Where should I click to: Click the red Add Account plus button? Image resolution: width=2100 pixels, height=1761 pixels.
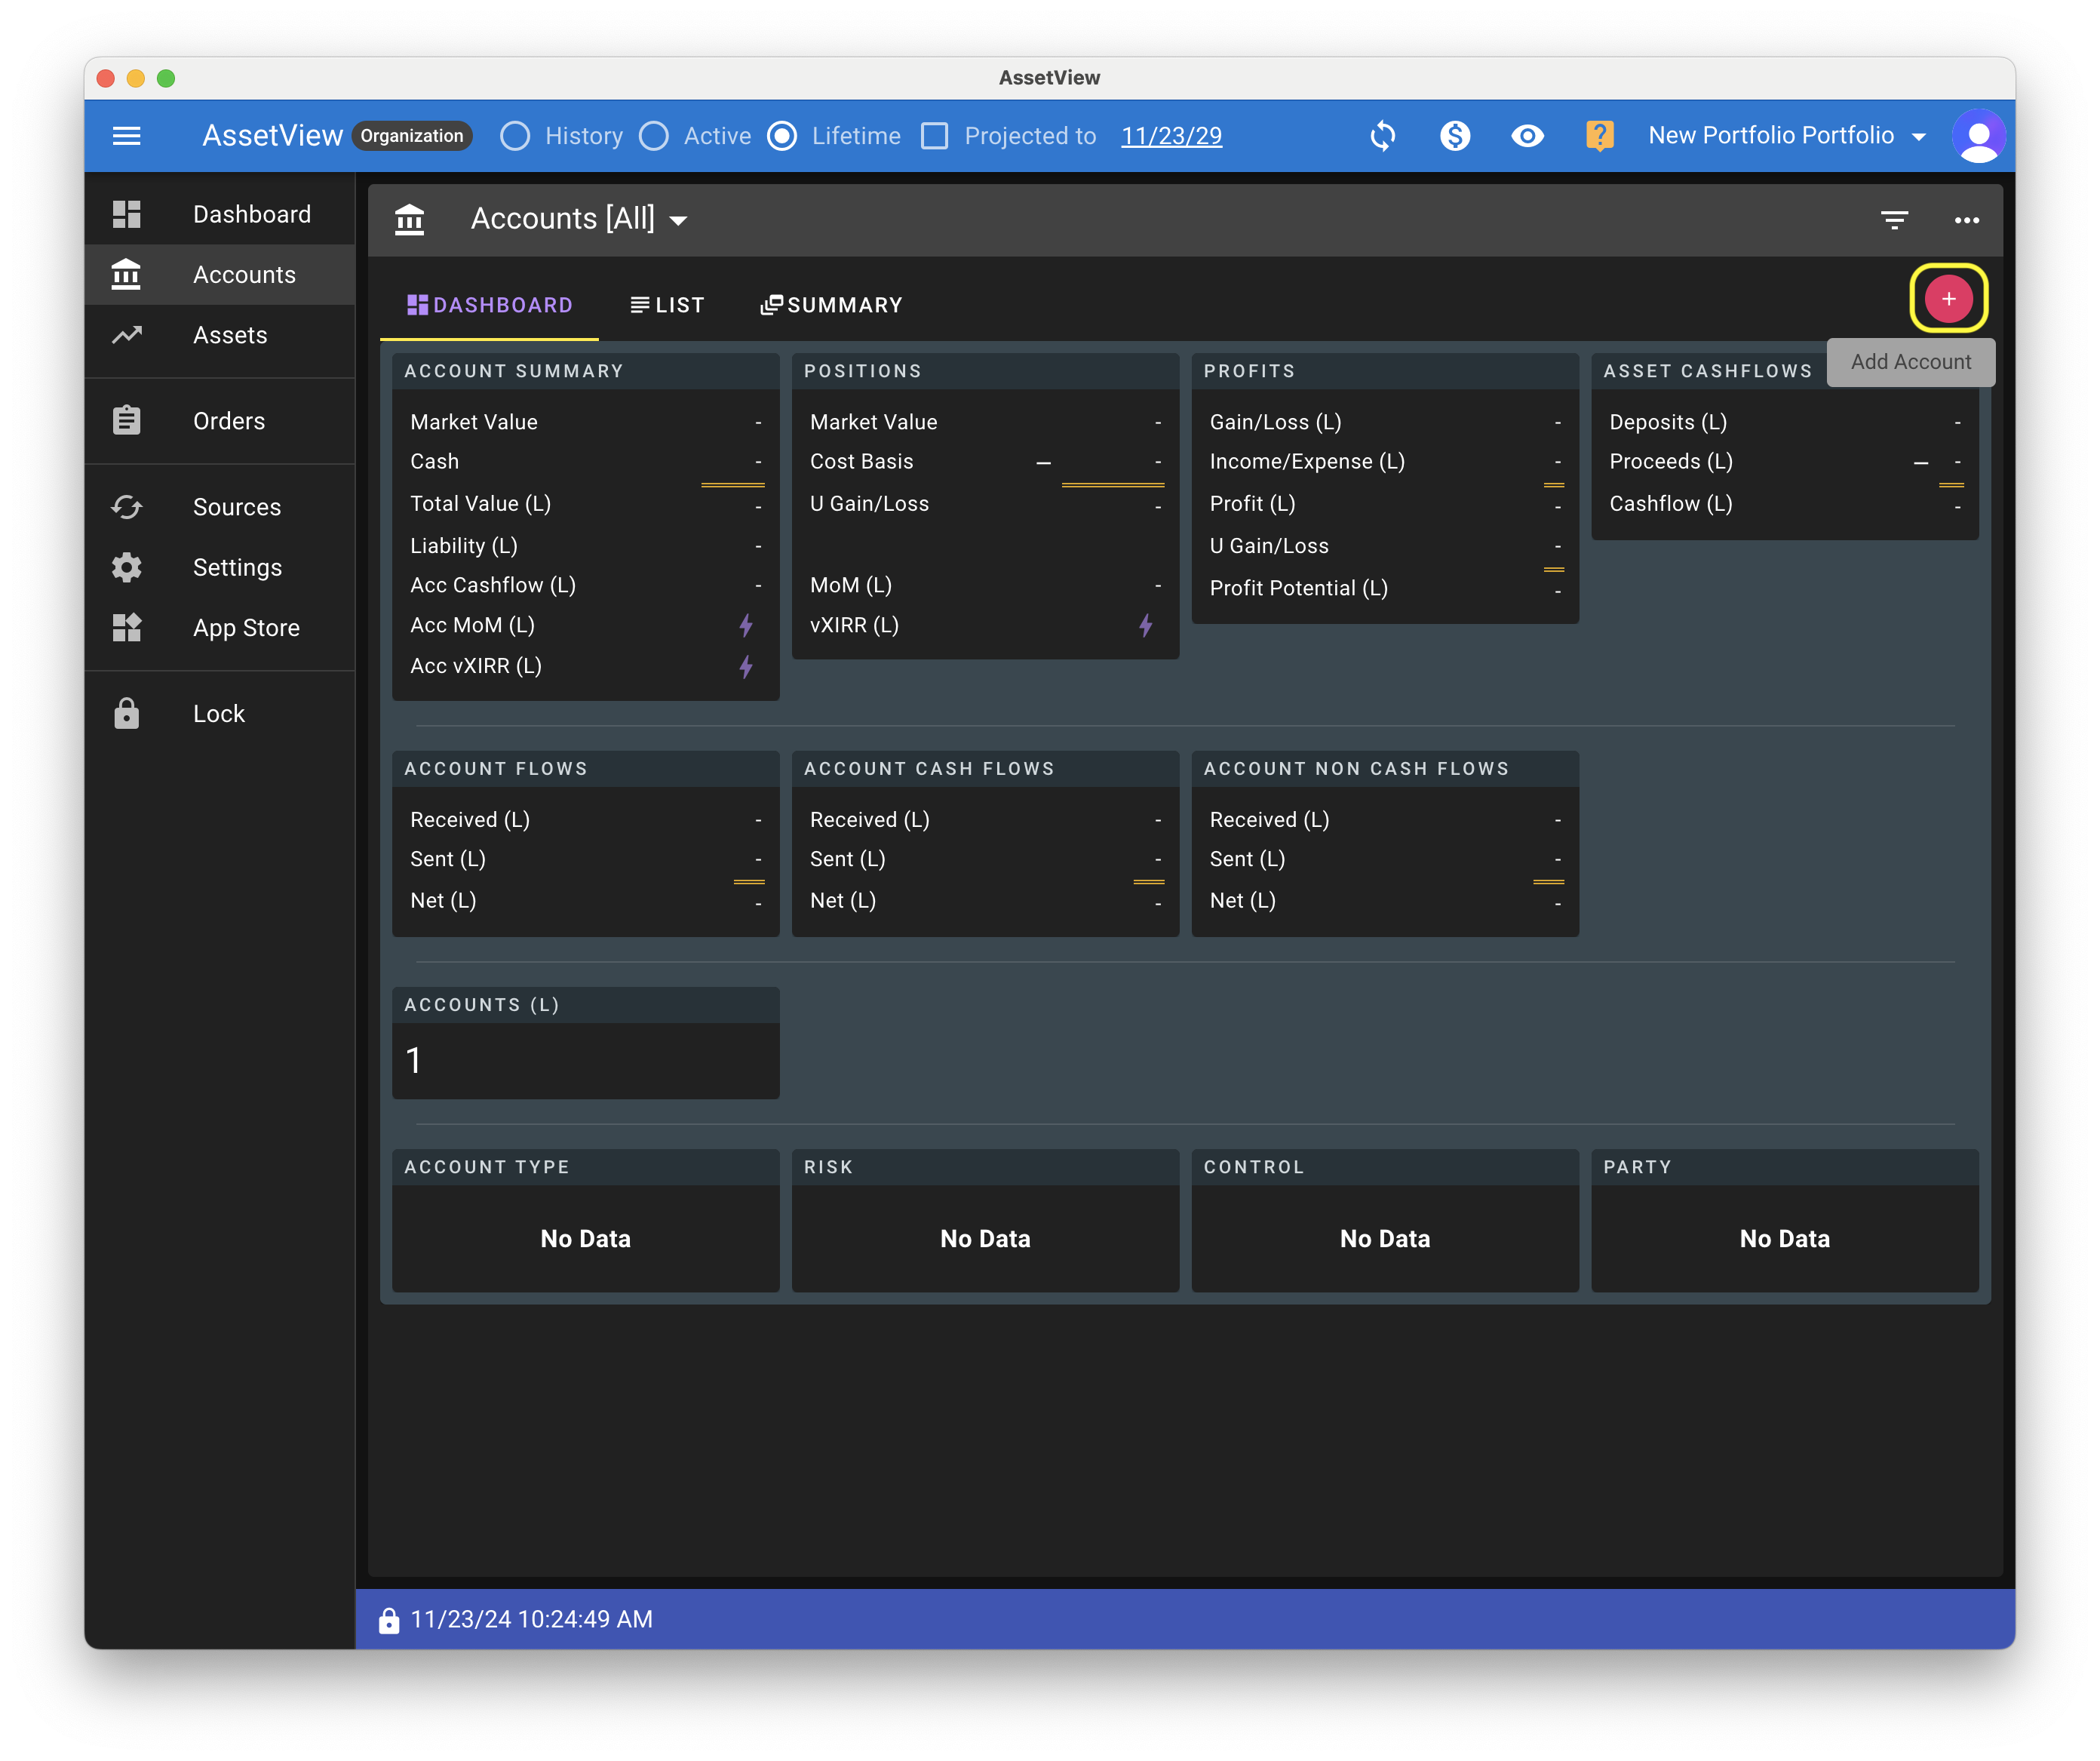(x=1947, y=299)
